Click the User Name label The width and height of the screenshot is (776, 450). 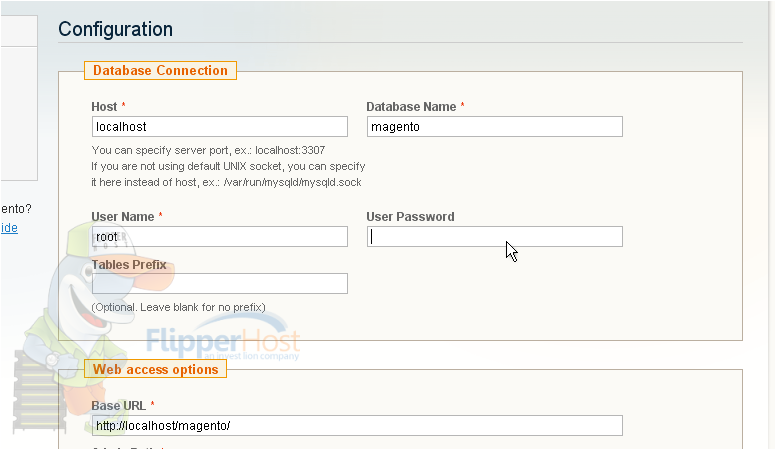pyautogui.click(x=123, y=217)
